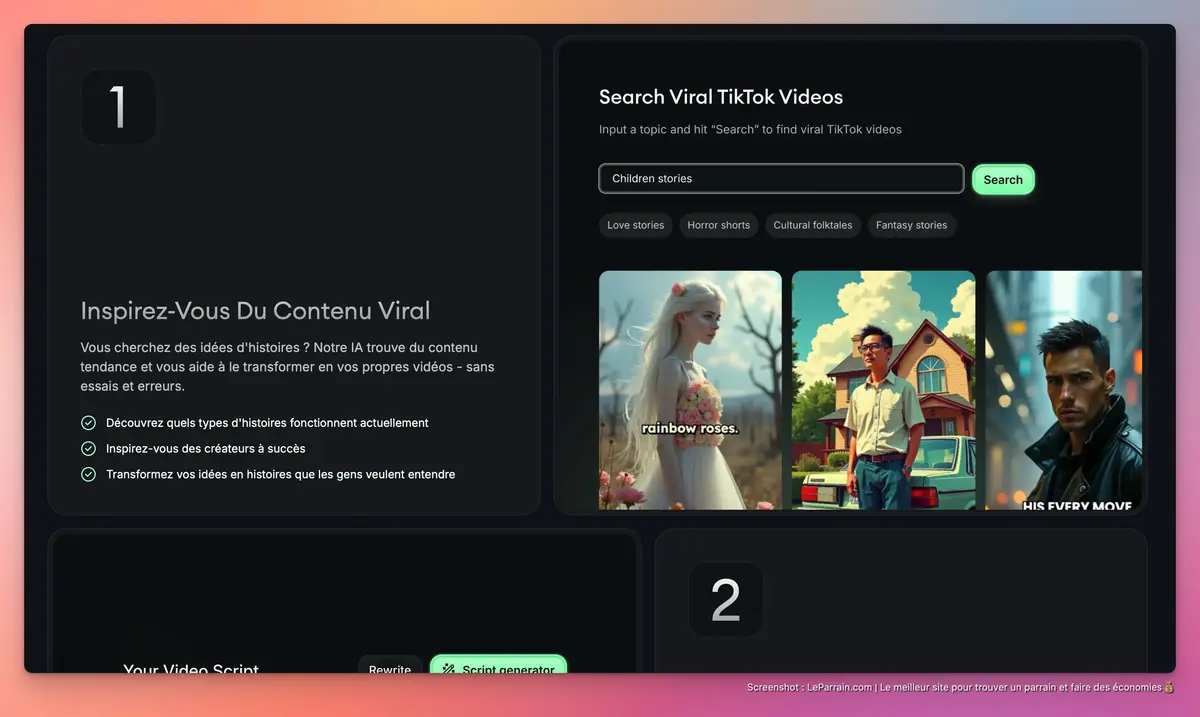The height and width of the screenshot is (717, 1200).
Task: Open the HIS EVERY MOVE video thumbnail
Action: point(1064,390)
